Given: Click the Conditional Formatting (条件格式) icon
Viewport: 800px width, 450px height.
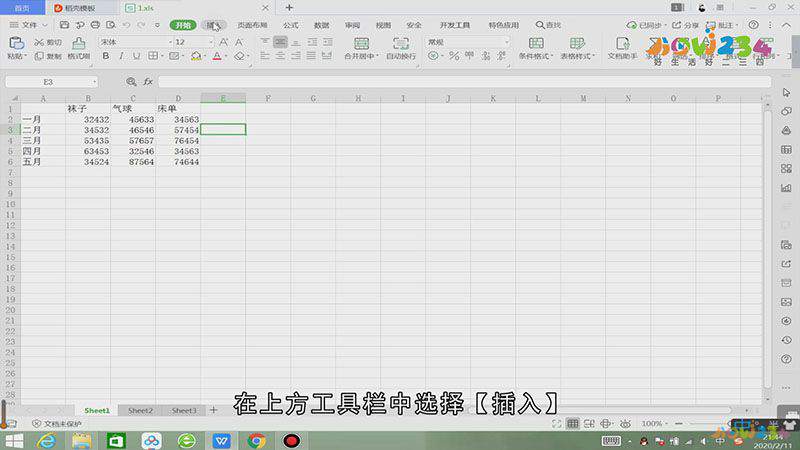Looking at the screenshot, I should (536, 43).
